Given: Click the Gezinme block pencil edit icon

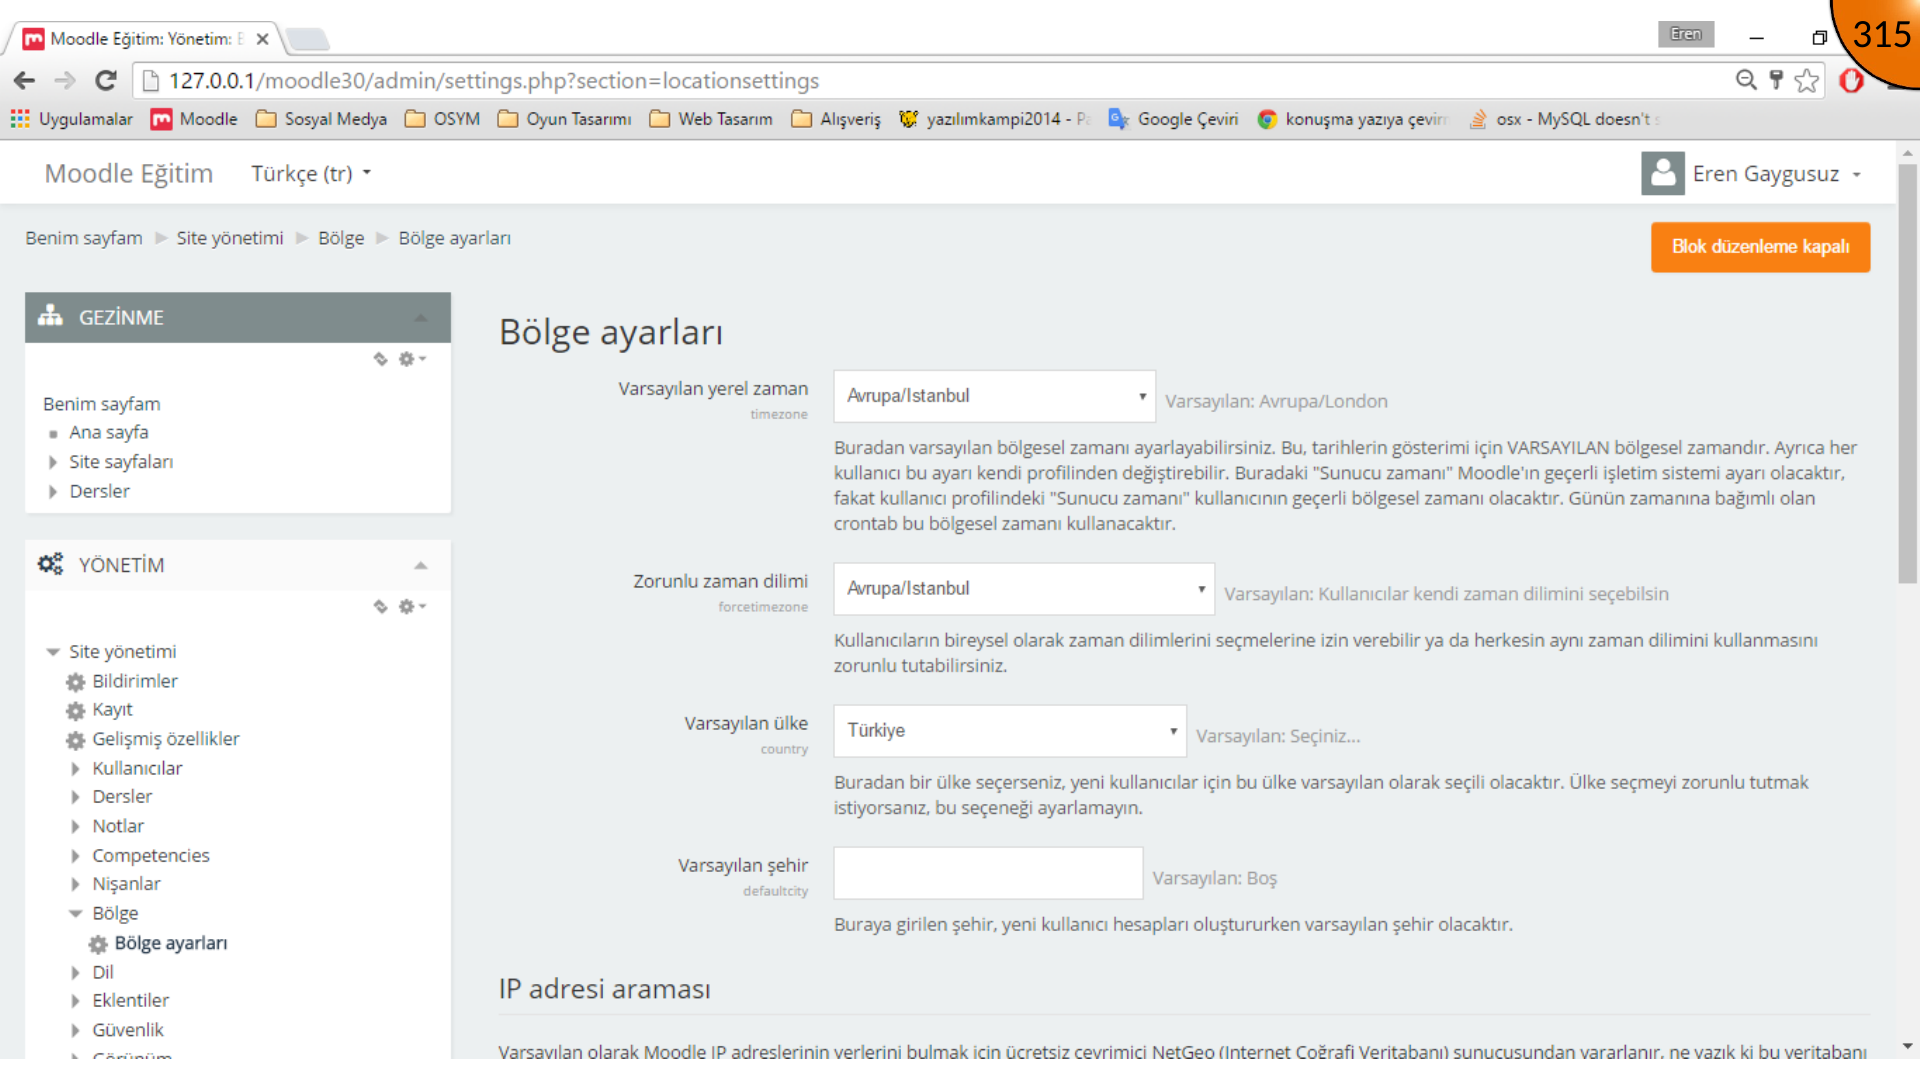Looking at the screenshot, I should [380, 358].
